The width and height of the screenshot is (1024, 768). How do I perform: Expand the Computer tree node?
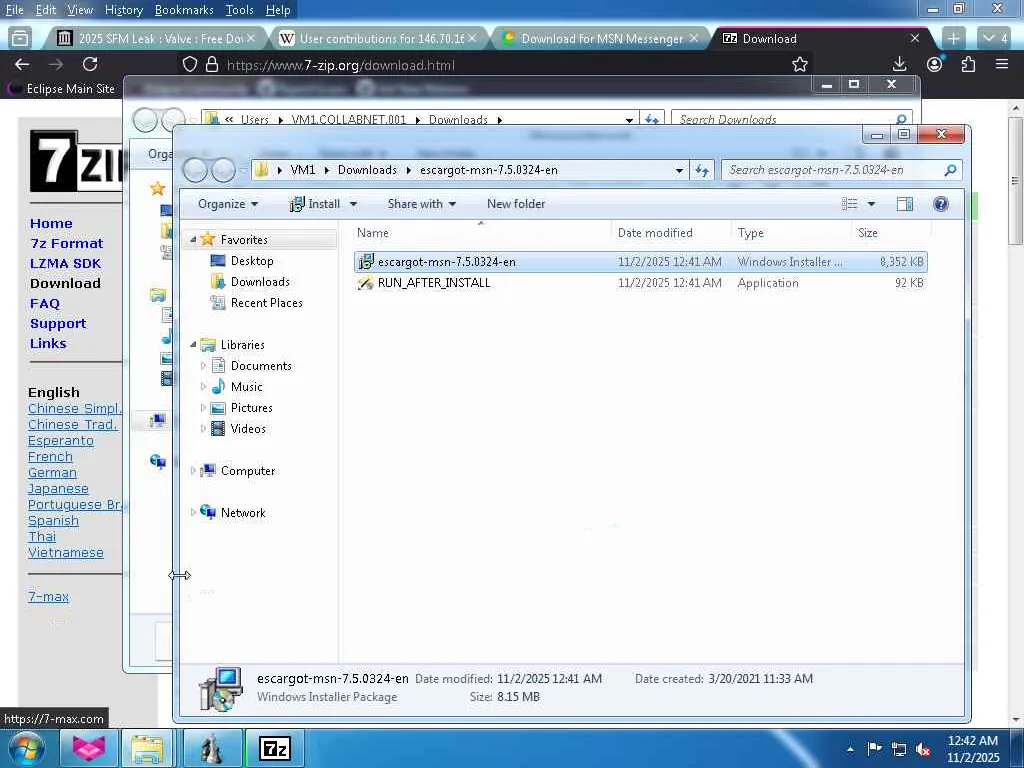pos(193,471)
